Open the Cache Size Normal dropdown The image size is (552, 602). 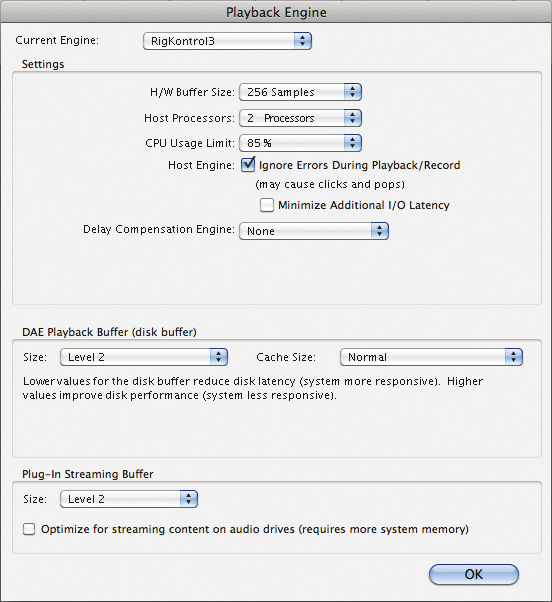pos(431,357)
